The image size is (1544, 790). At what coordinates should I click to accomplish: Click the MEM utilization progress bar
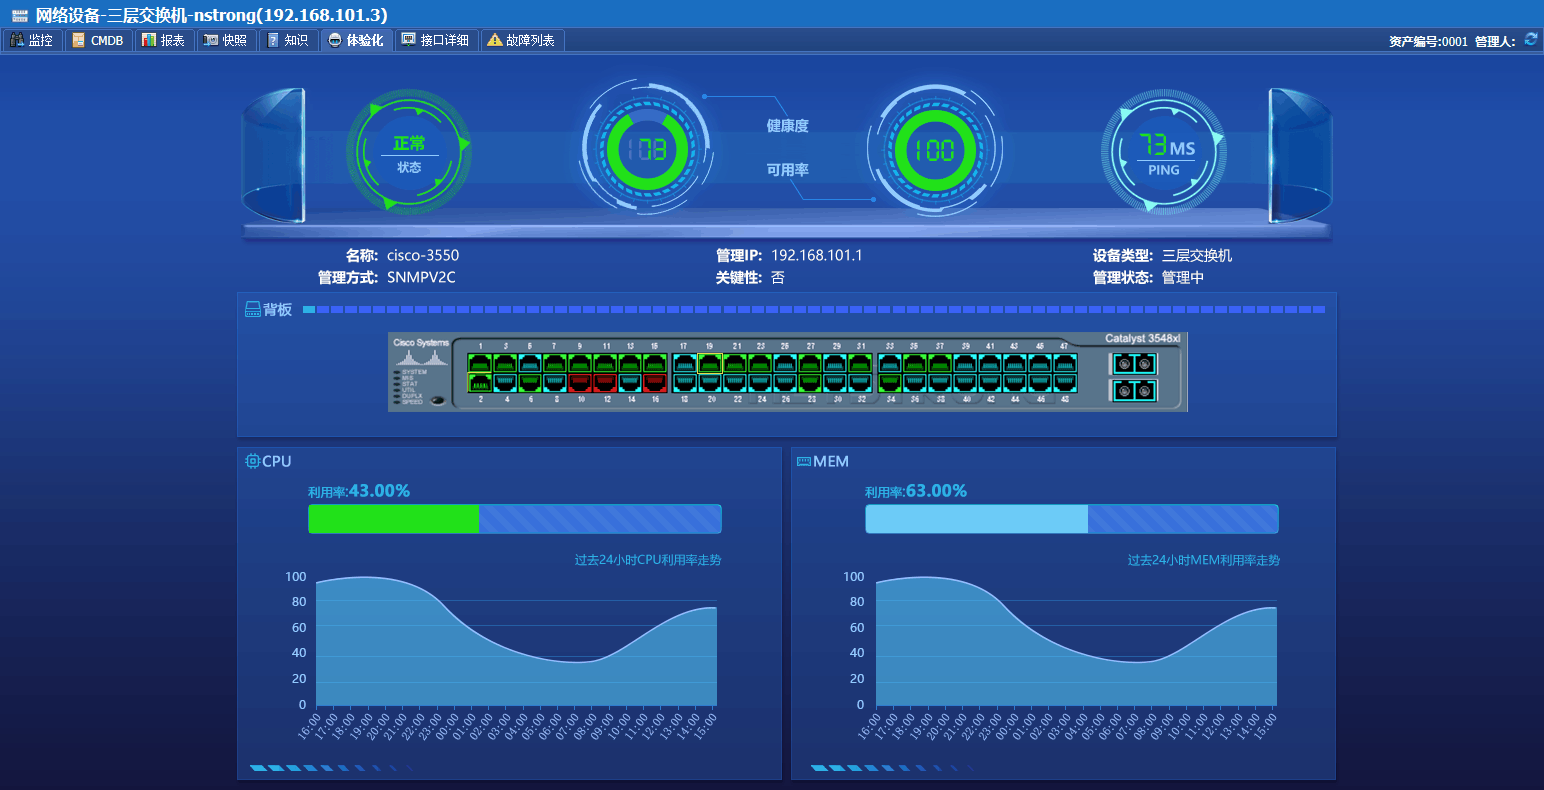click(x=1072, y=519)
